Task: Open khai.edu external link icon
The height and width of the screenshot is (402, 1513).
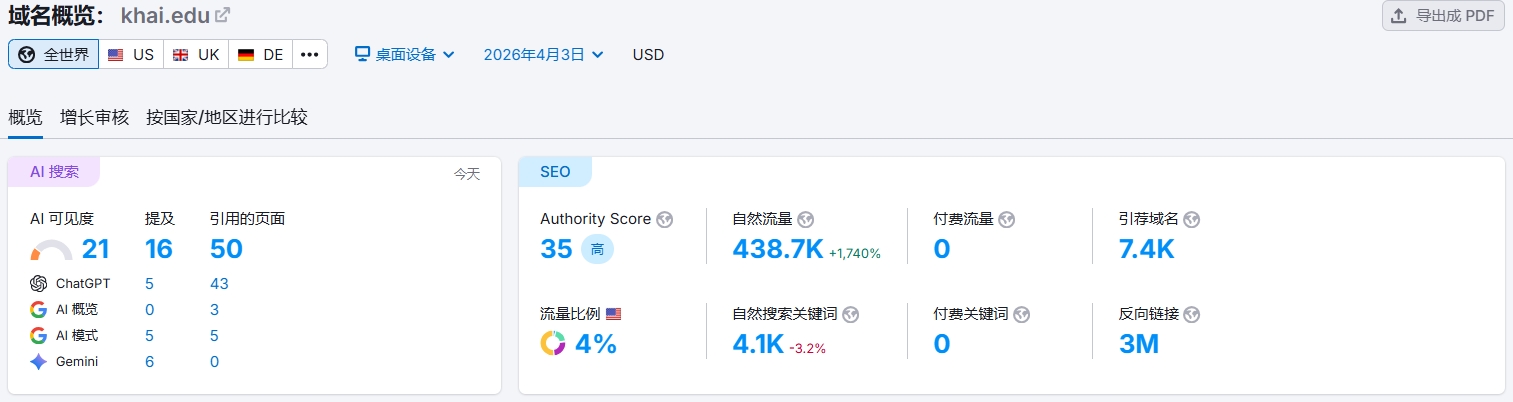Action: point(223,15)
